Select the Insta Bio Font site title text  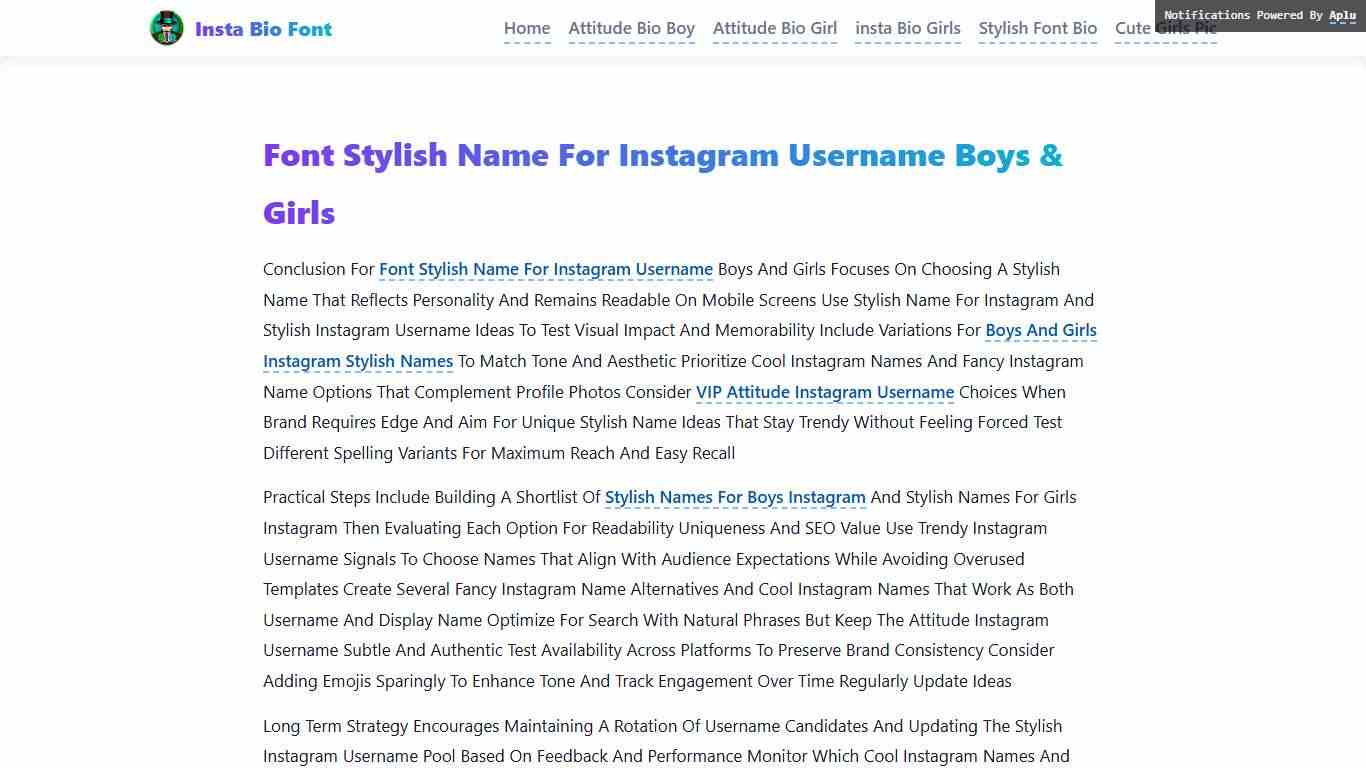click(262, 28)
